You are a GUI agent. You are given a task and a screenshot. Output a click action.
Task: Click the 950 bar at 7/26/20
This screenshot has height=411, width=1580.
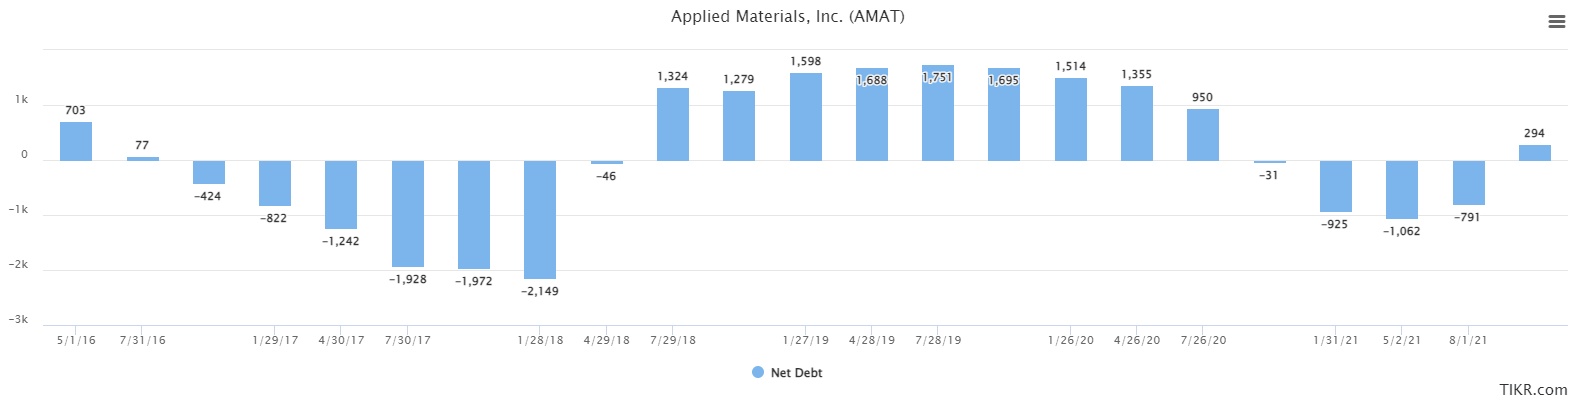point(1203,135)
